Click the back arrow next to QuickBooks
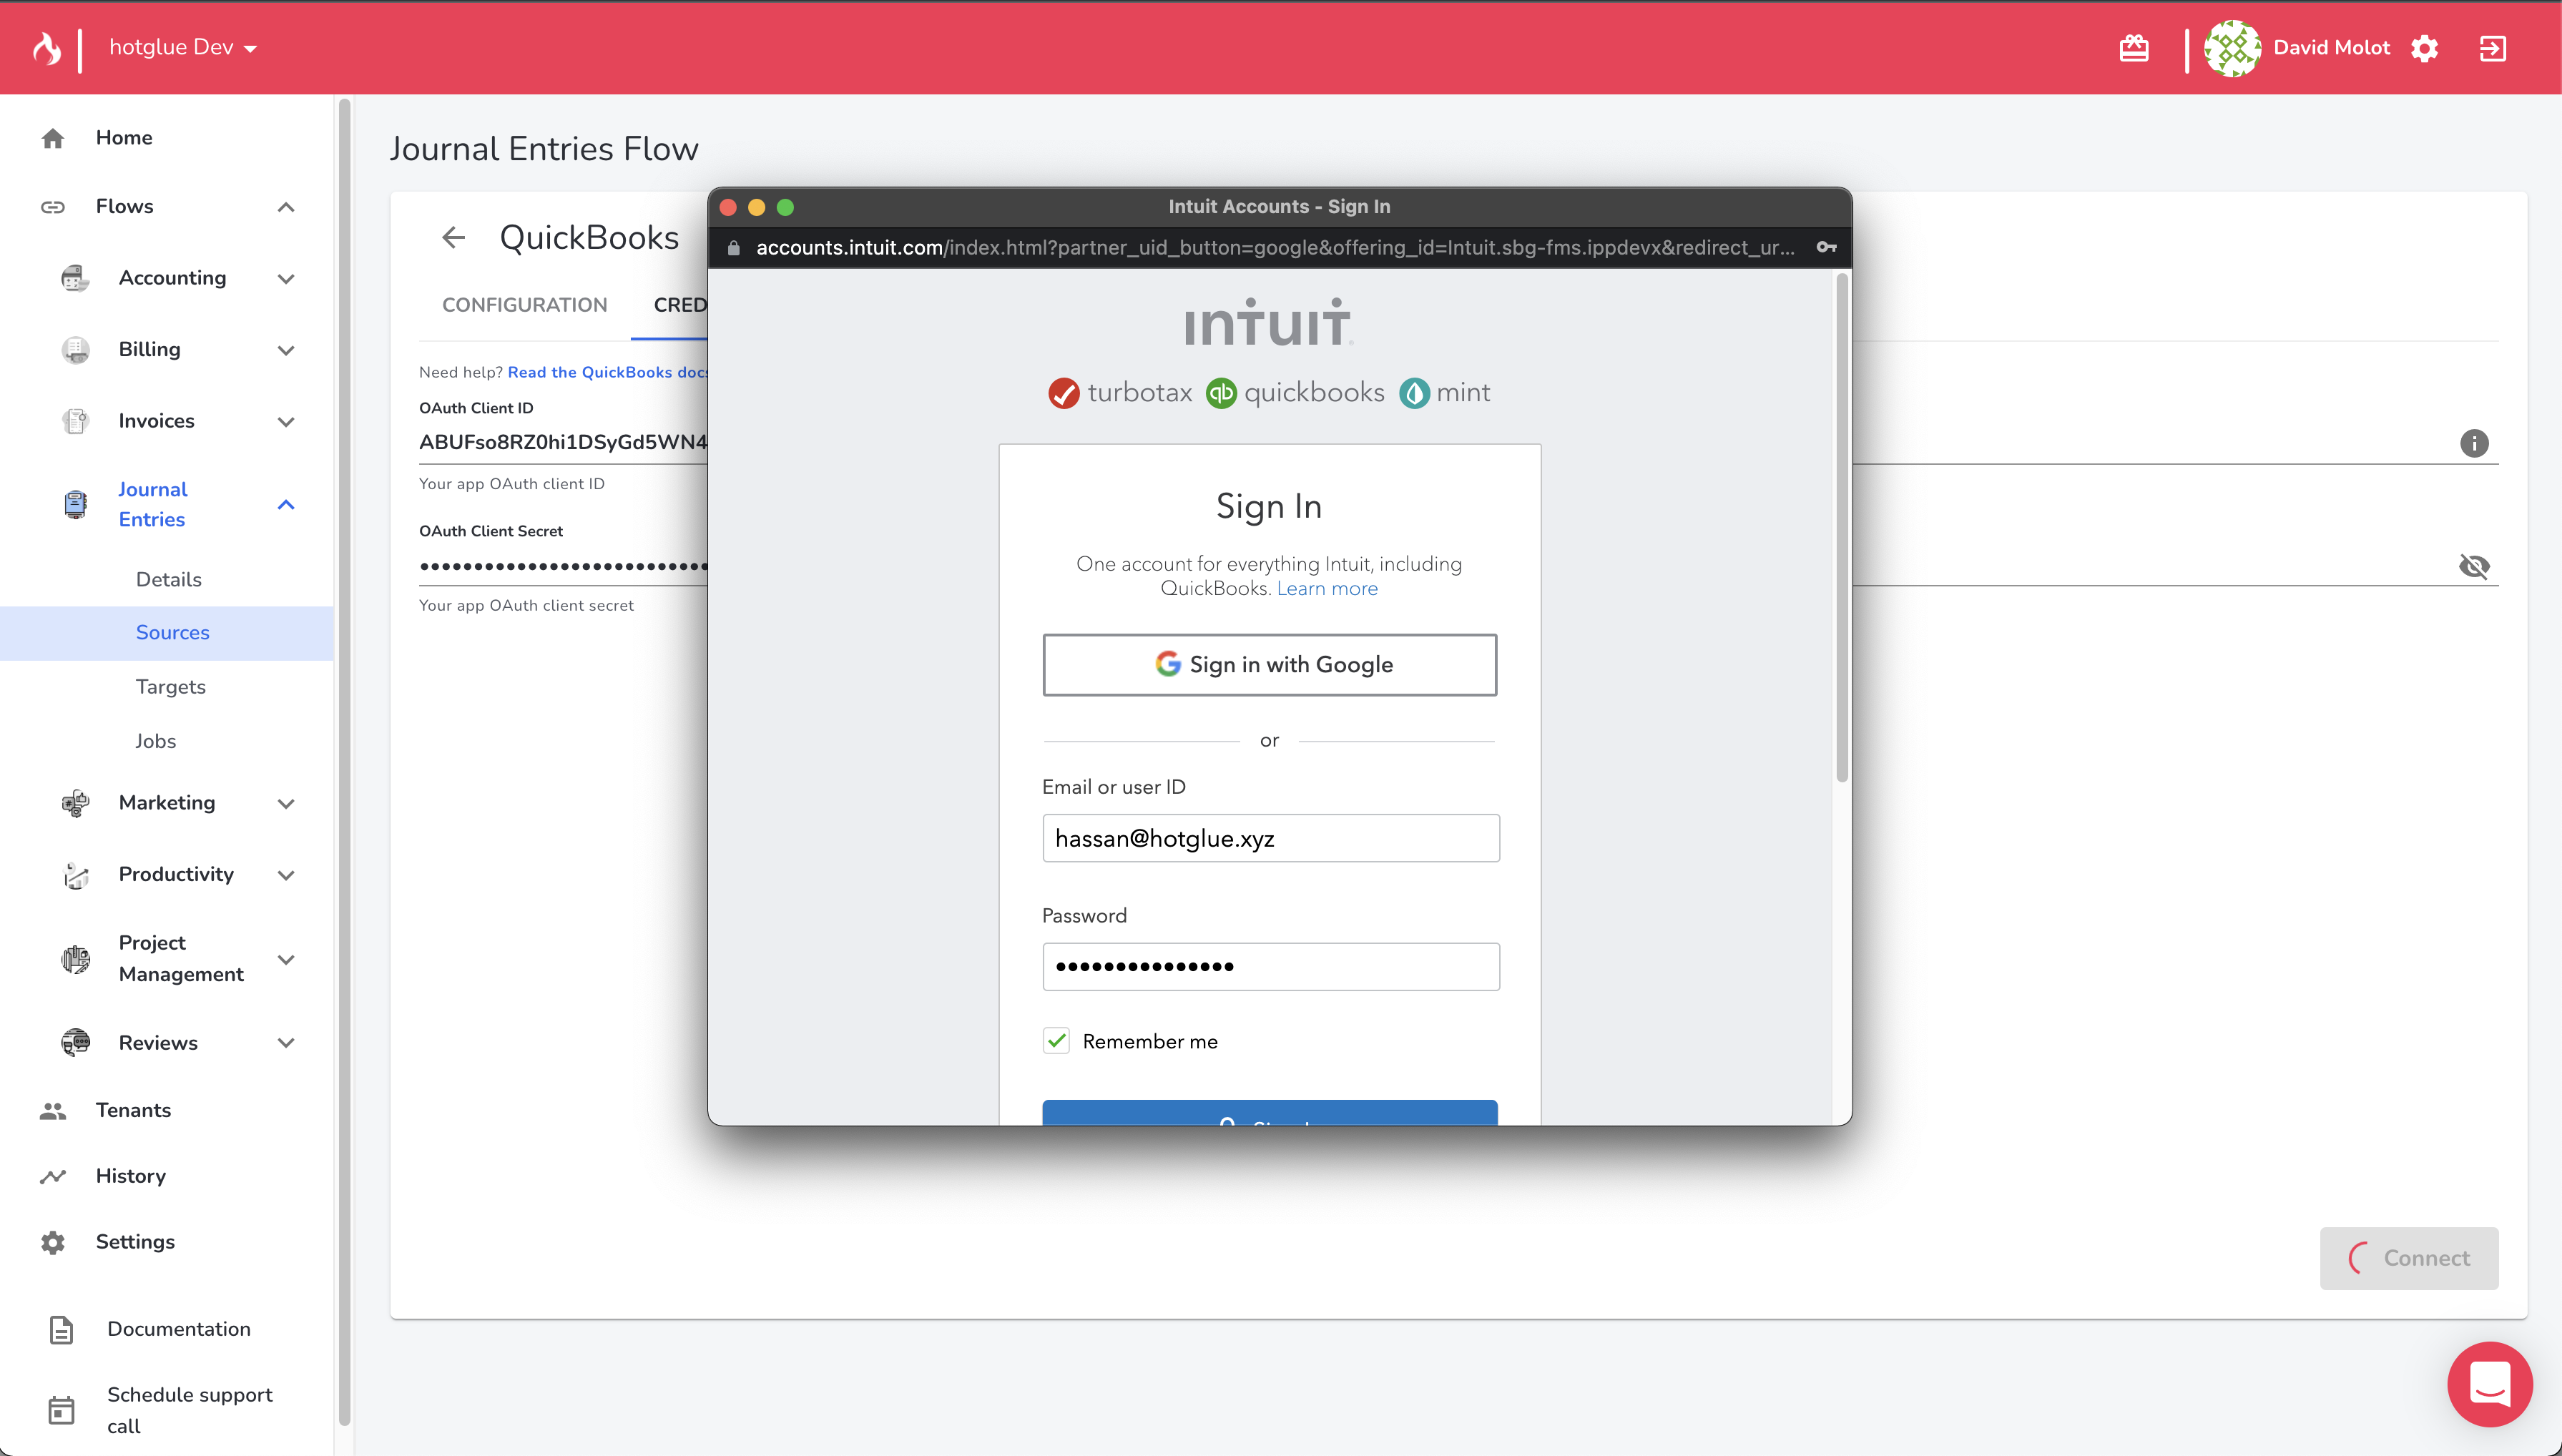The height and width of the screenshot is (1456, 2562). 453,238
